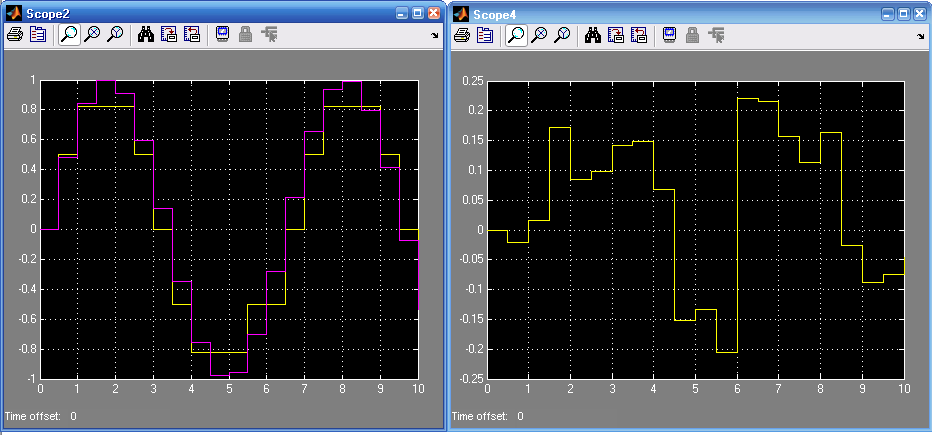Select Zoom Y-axis tool in Scope4
This screenshot has height=435, width=932.
(562, 35)
